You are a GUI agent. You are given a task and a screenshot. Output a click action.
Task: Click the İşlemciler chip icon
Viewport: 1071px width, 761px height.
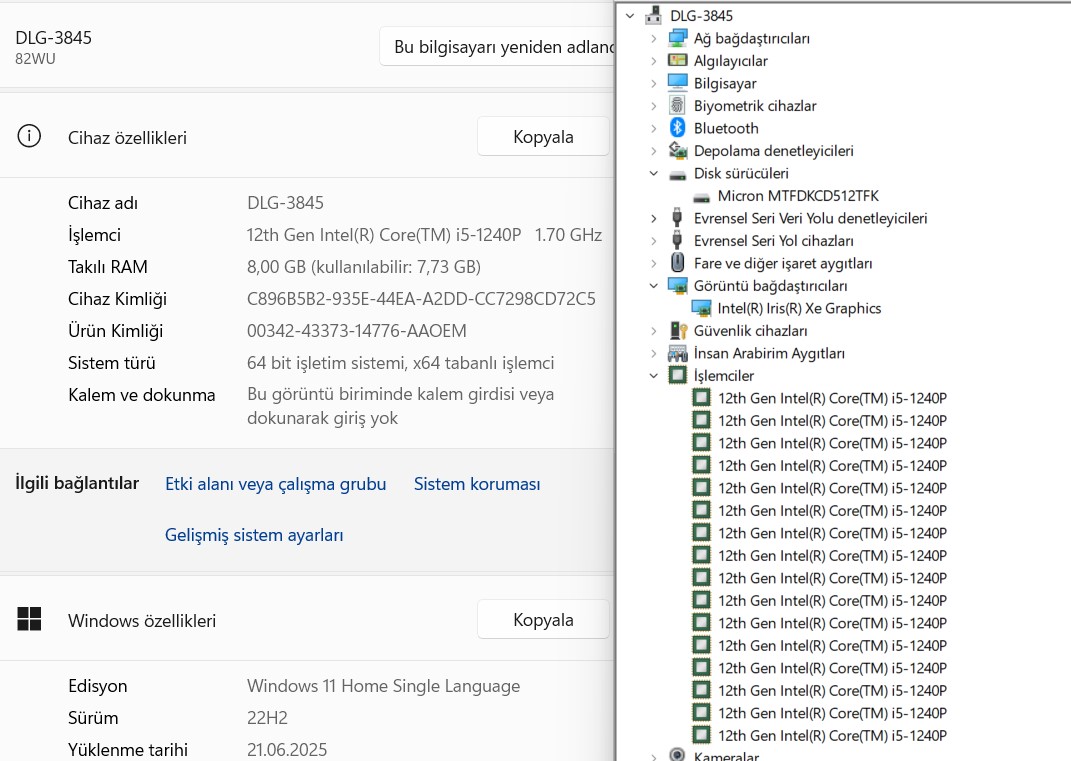[x=678, y=375]
